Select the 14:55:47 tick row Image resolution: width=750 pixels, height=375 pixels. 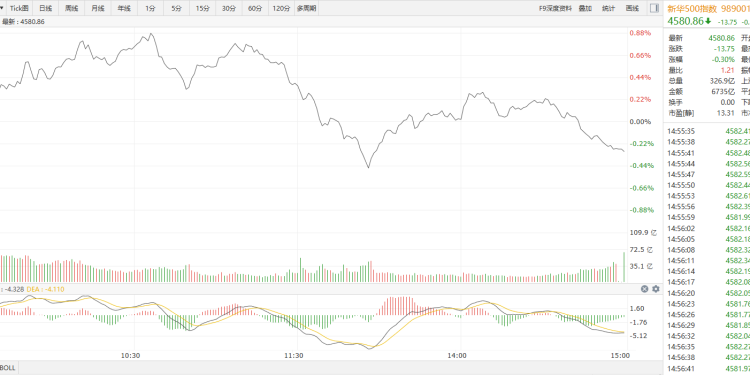coord(709,174)
